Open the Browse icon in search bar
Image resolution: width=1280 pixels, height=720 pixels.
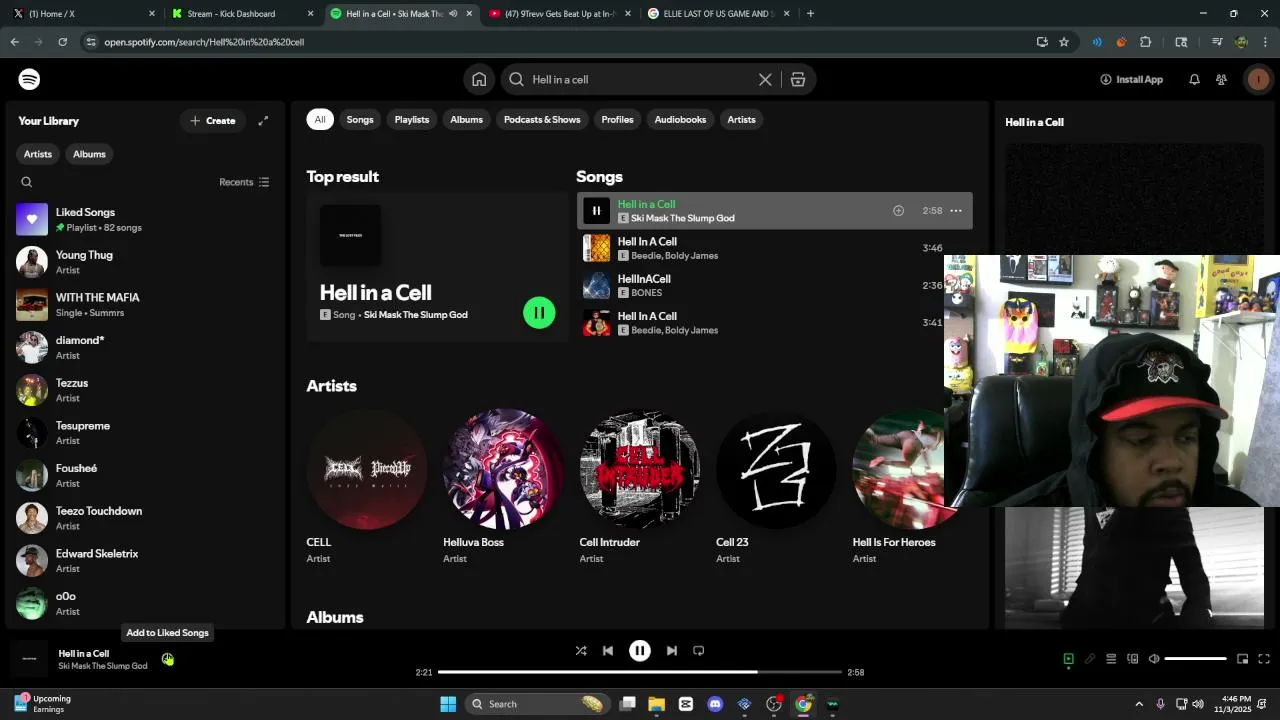(798, 79)
